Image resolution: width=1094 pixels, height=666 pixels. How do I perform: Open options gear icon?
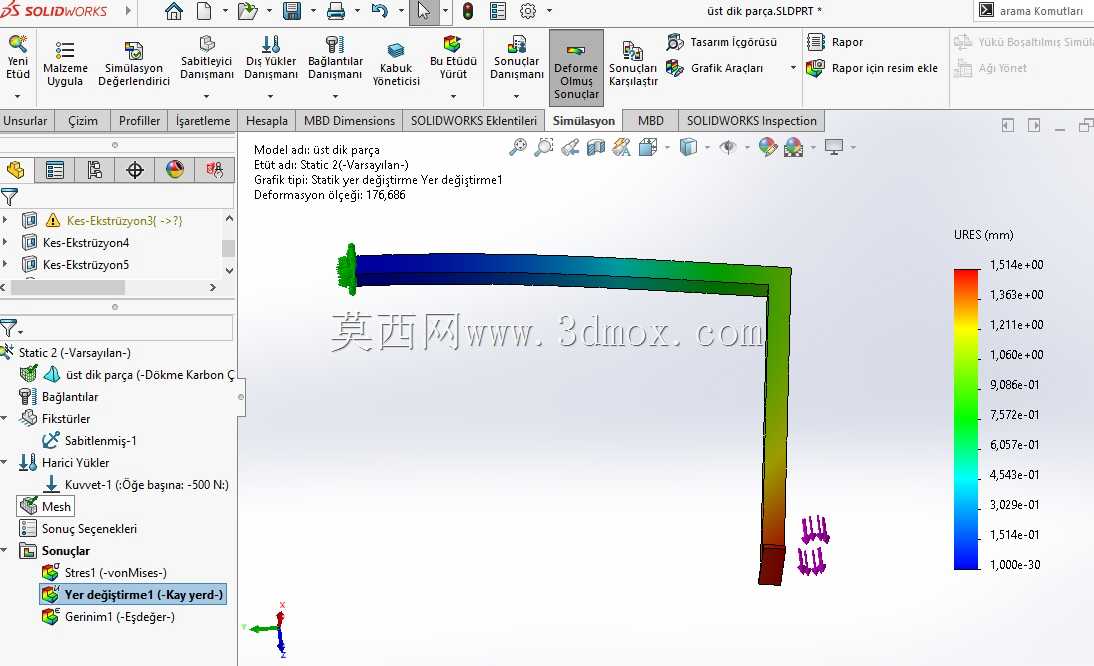[528, 11]
